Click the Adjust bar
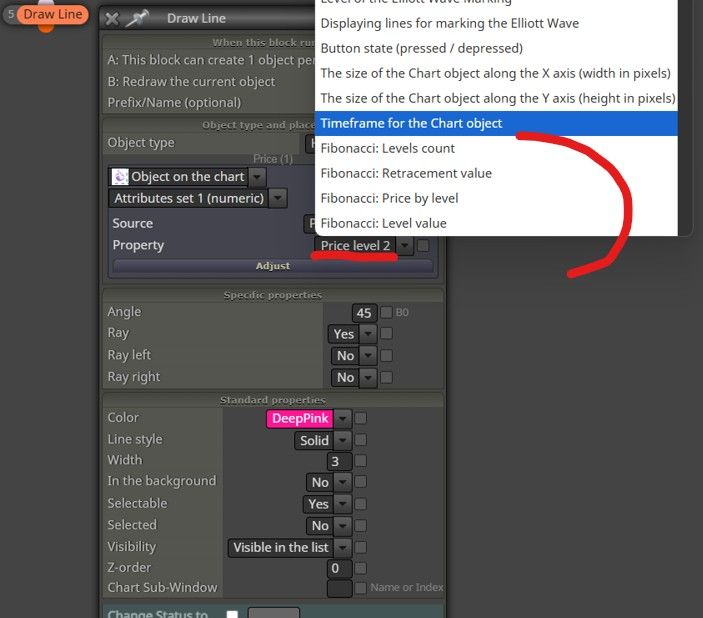Image resolution: width=703 pixels, height=618 pixels. 273,266
